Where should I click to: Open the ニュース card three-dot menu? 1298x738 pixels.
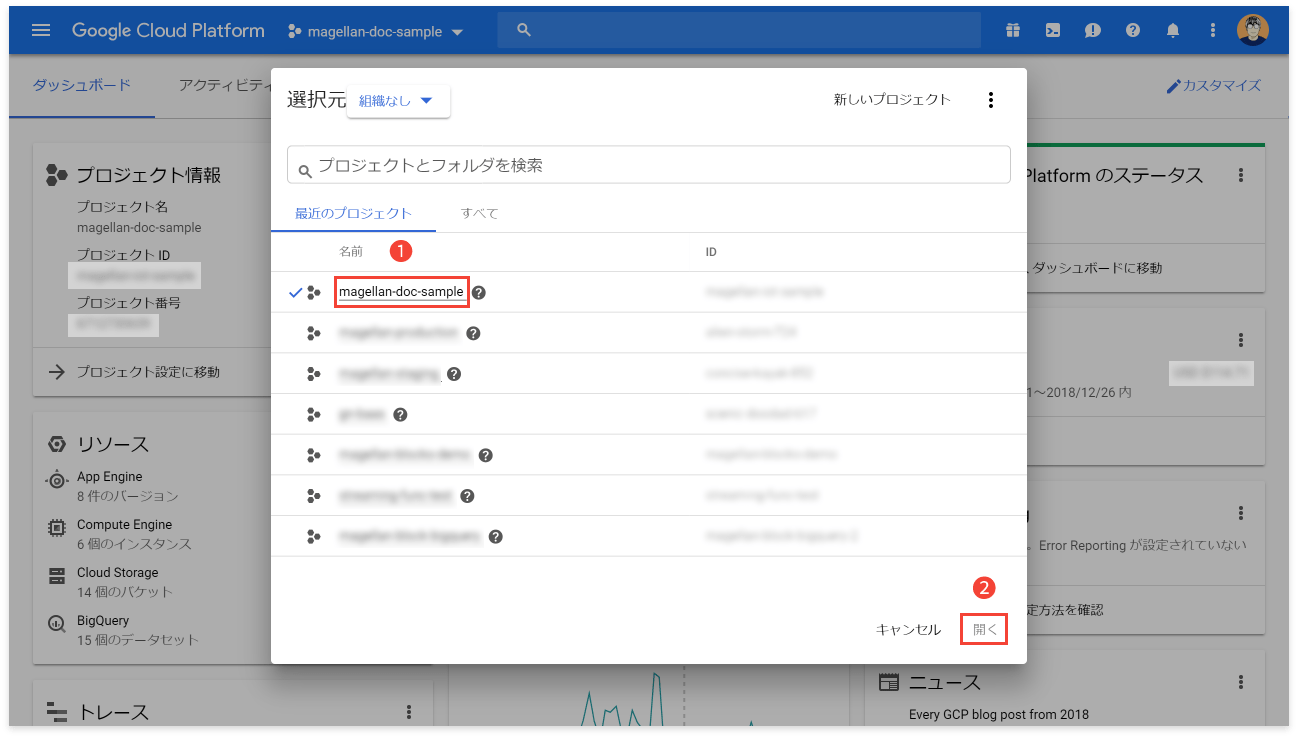pyautogui.click(x=1241, y=682)
